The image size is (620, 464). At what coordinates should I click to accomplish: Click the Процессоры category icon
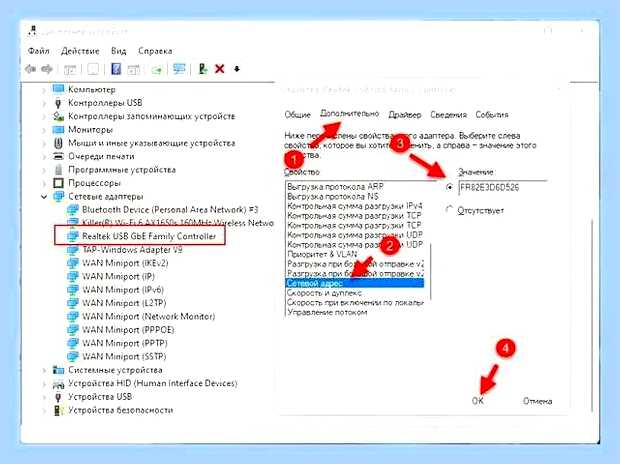coord(58,183)
